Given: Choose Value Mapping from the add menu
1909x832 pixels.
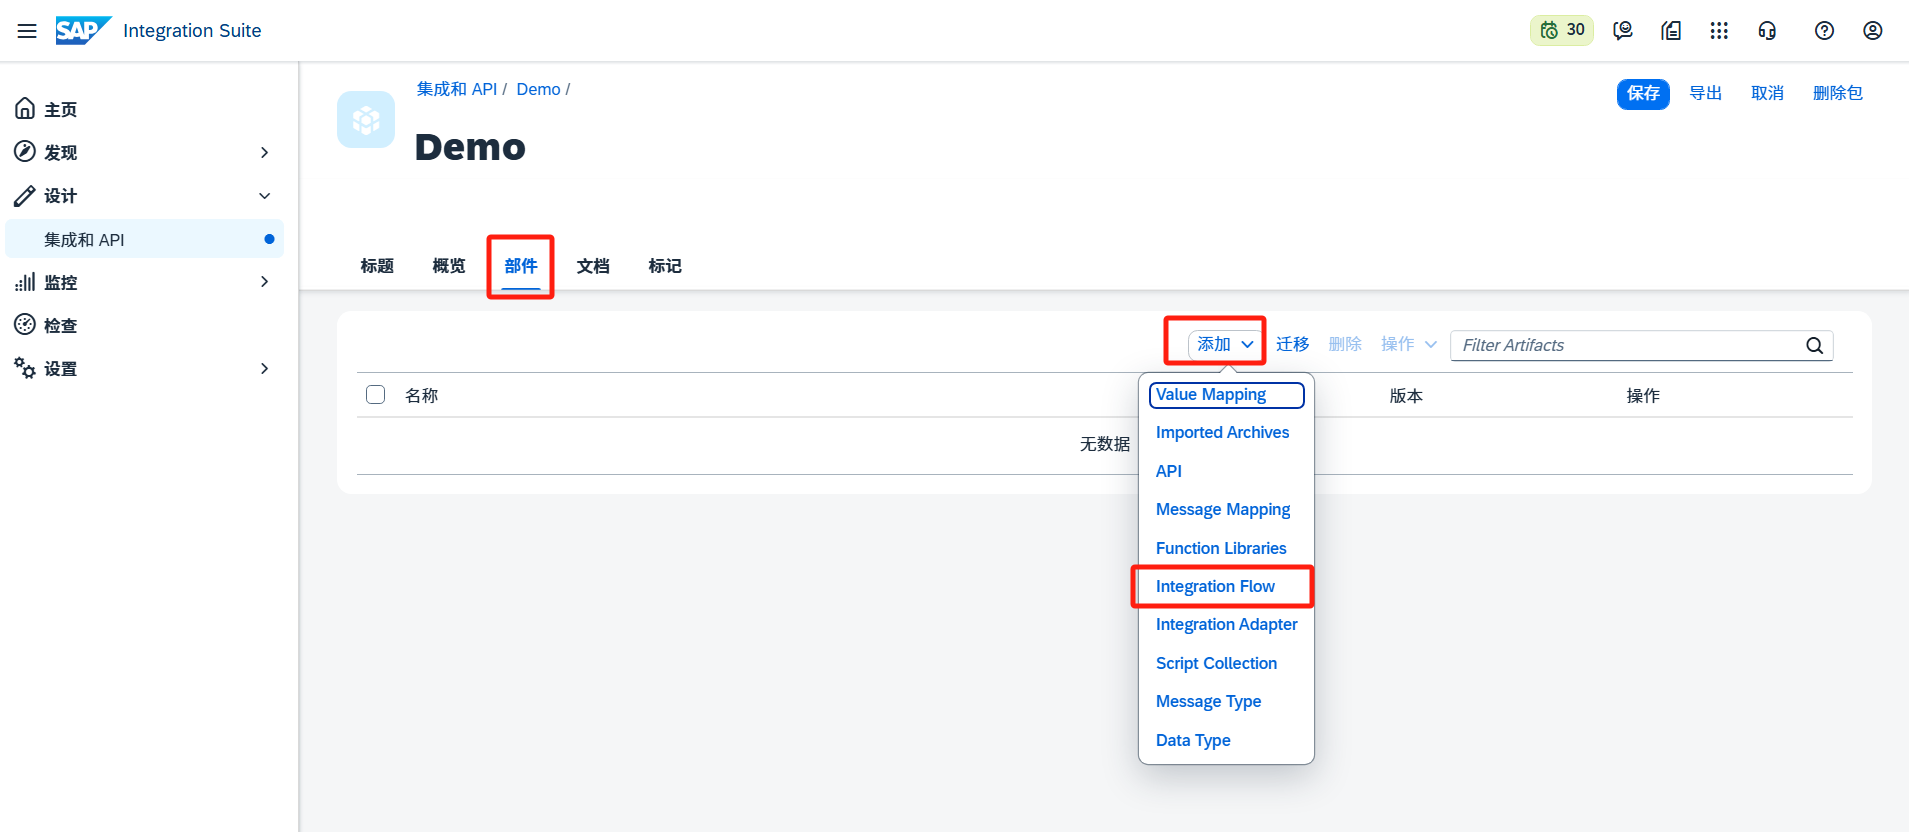Looking at the screenshot, I should 1226,395.
